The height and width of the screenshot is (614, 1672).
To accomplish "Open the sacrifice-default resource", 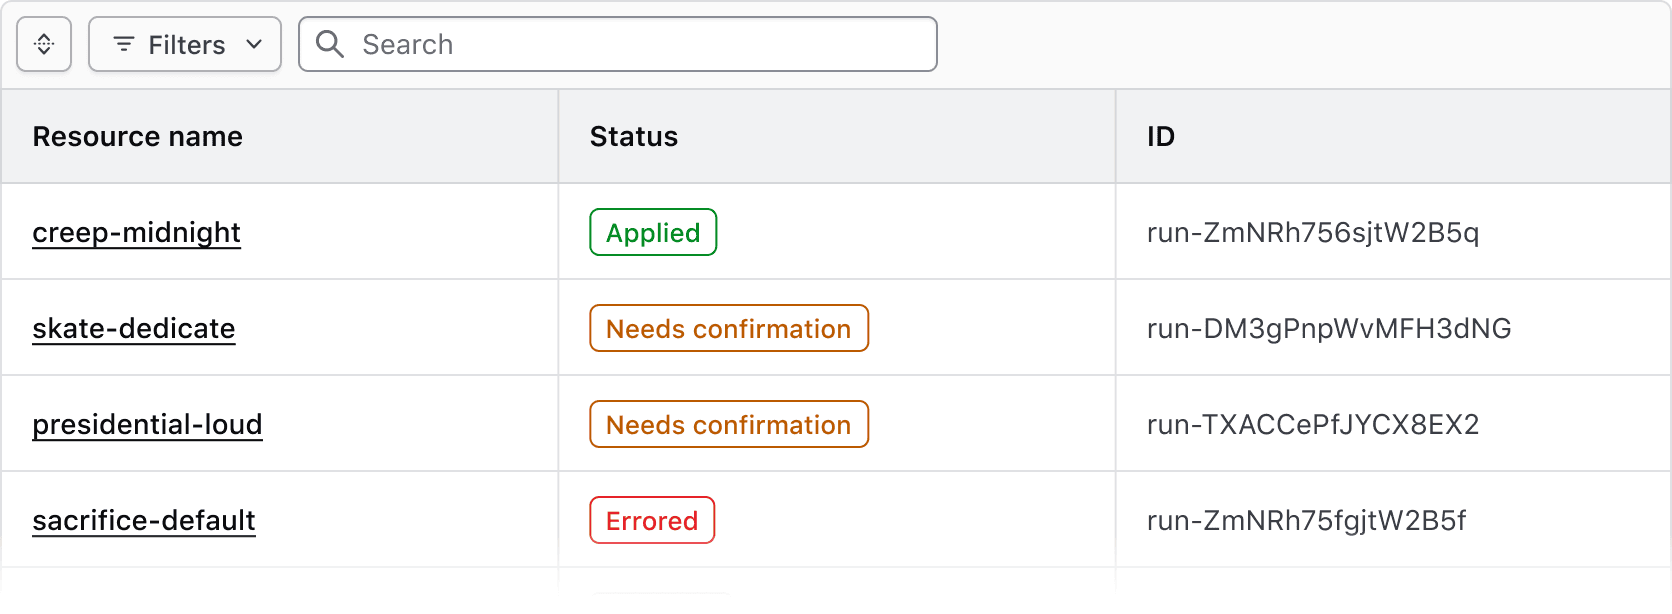I will tap(143, 520).
